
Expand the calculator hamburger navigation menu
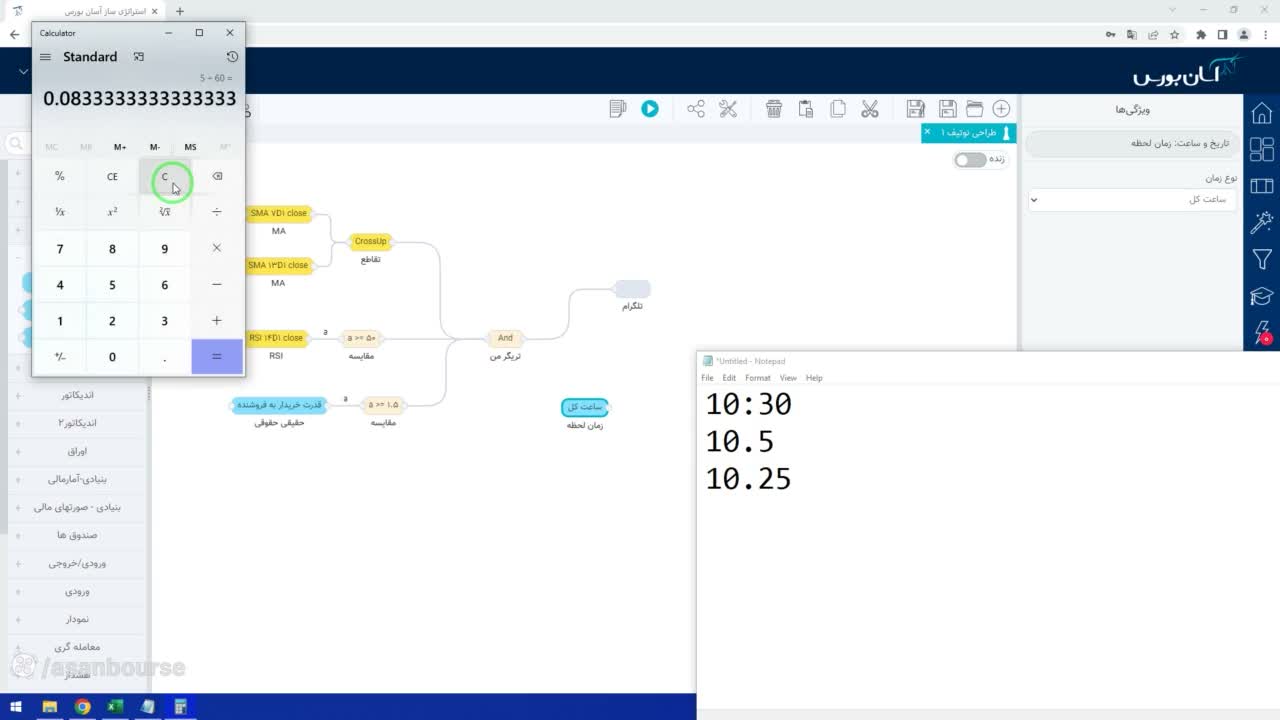click(x=45, y=57)
